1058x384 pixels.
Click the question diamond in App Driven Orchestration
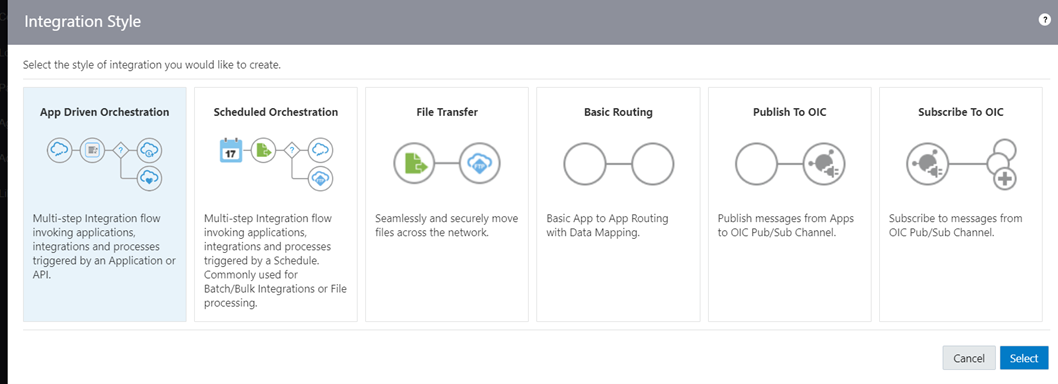pos(121,150)
